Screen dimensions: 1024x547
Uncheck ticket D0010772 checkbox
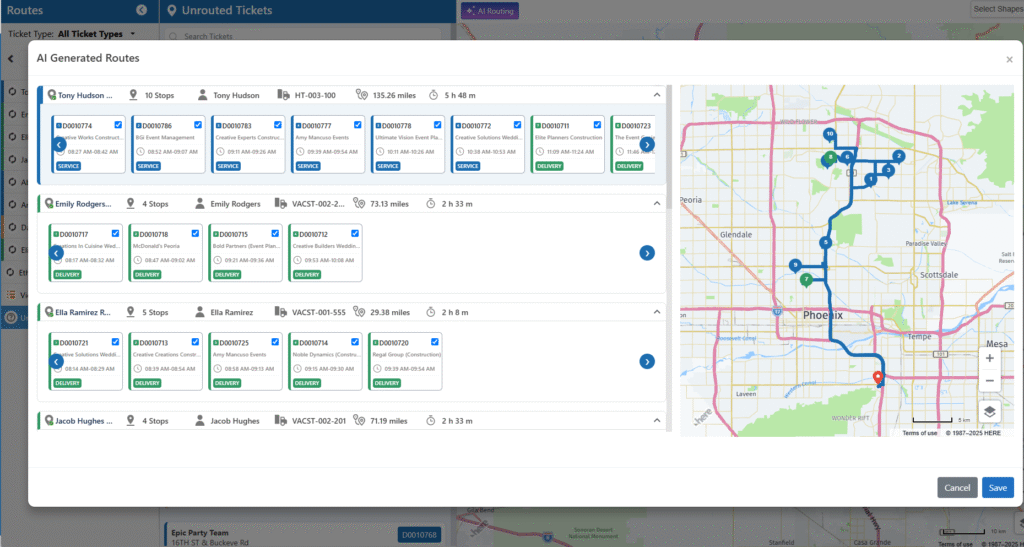coord(517,125)
